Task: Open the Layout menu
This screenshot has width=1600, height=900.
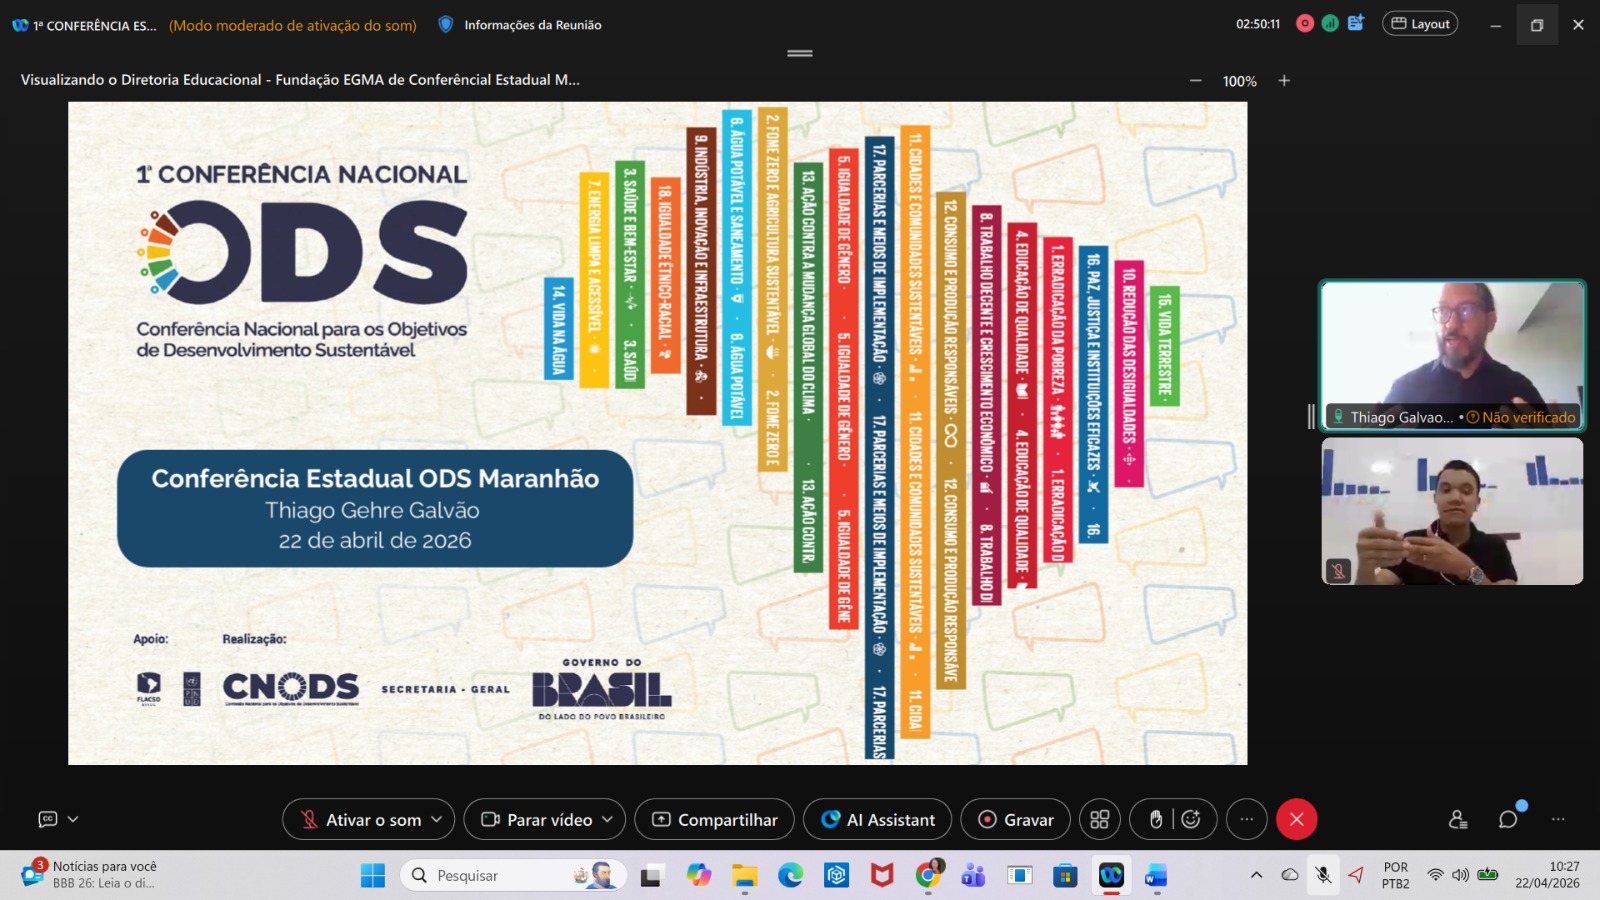Action: click(x=1420, y=24)
